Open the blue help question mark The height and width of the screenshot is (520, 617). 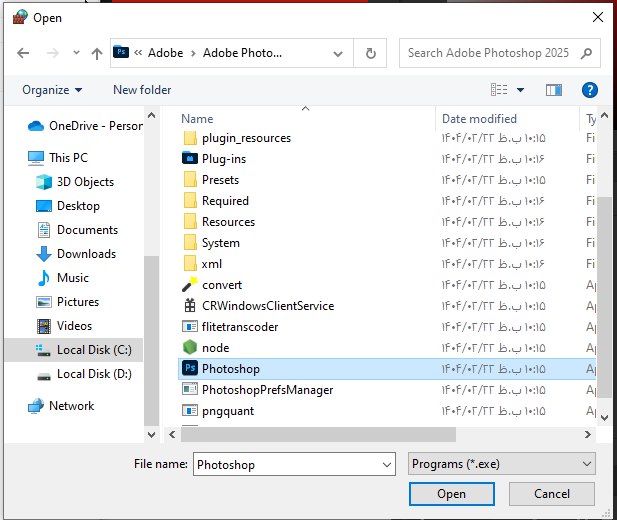589,90
